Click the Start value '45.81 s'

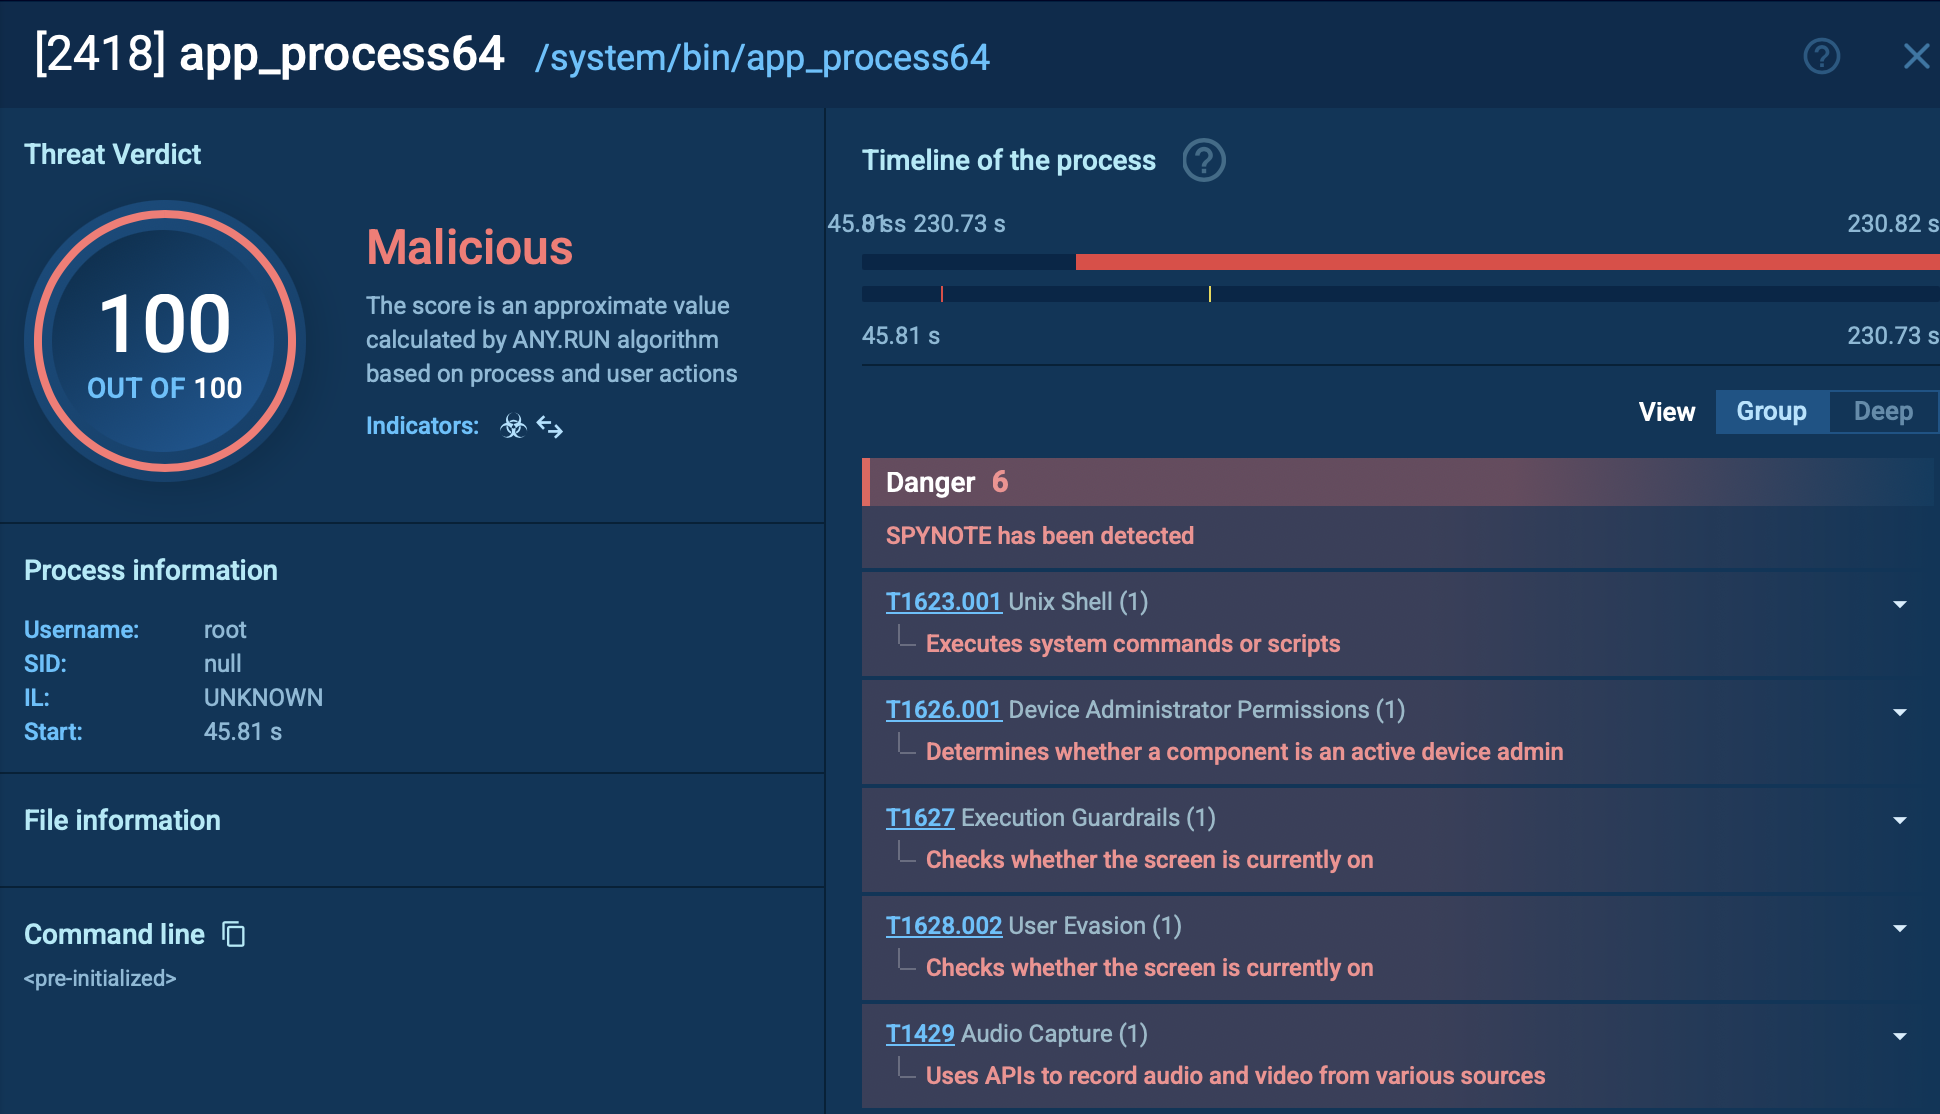[243, 731]
